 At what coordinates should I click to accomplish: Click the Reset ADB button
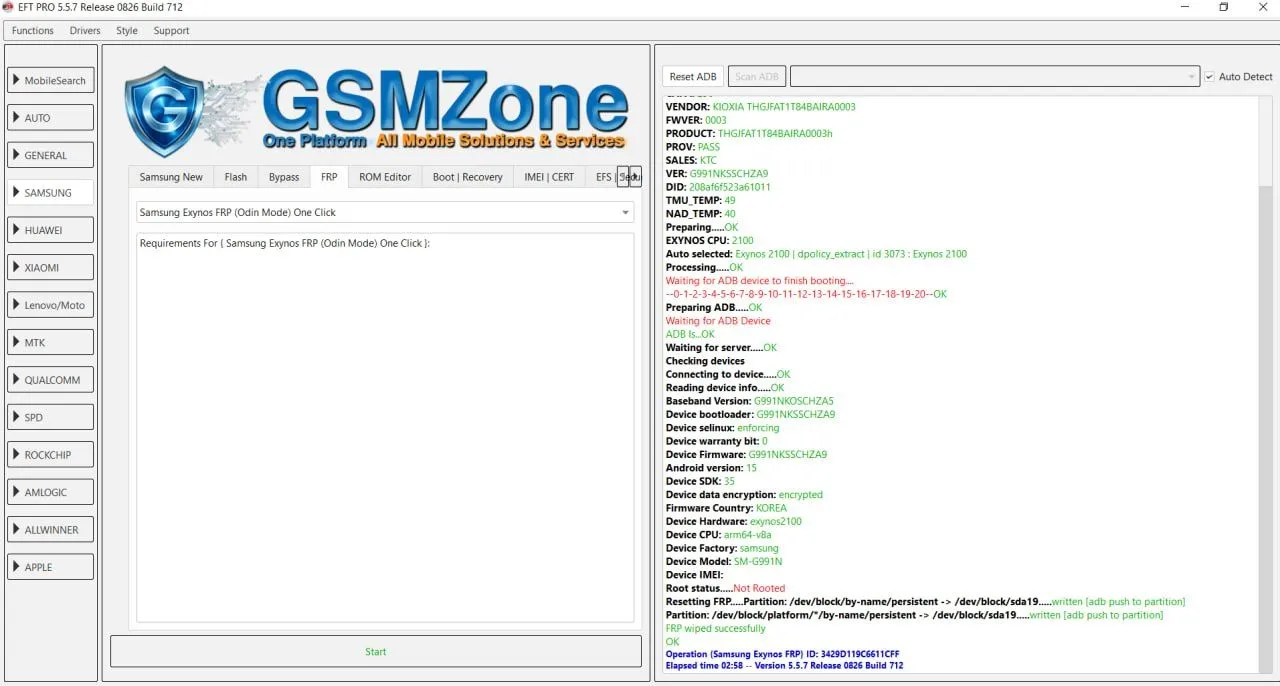[x=693, y=77]
